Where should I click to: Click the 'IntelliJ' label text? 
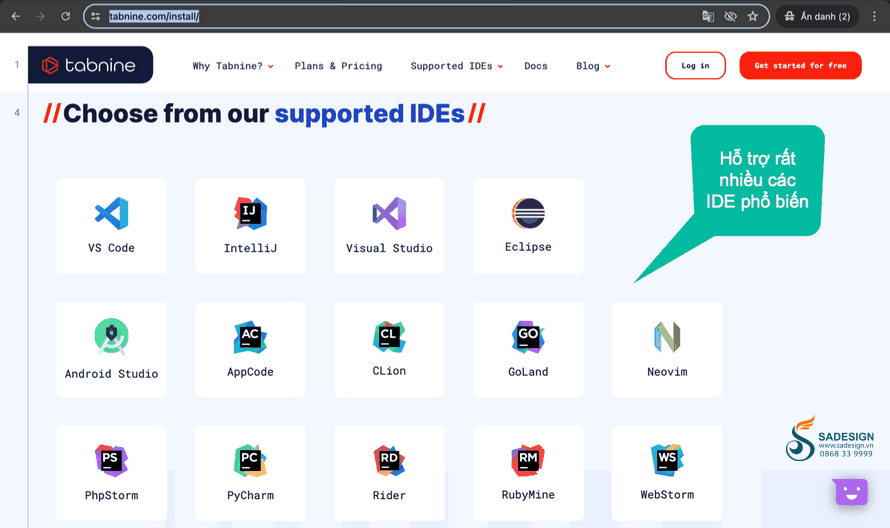(250, 248)
